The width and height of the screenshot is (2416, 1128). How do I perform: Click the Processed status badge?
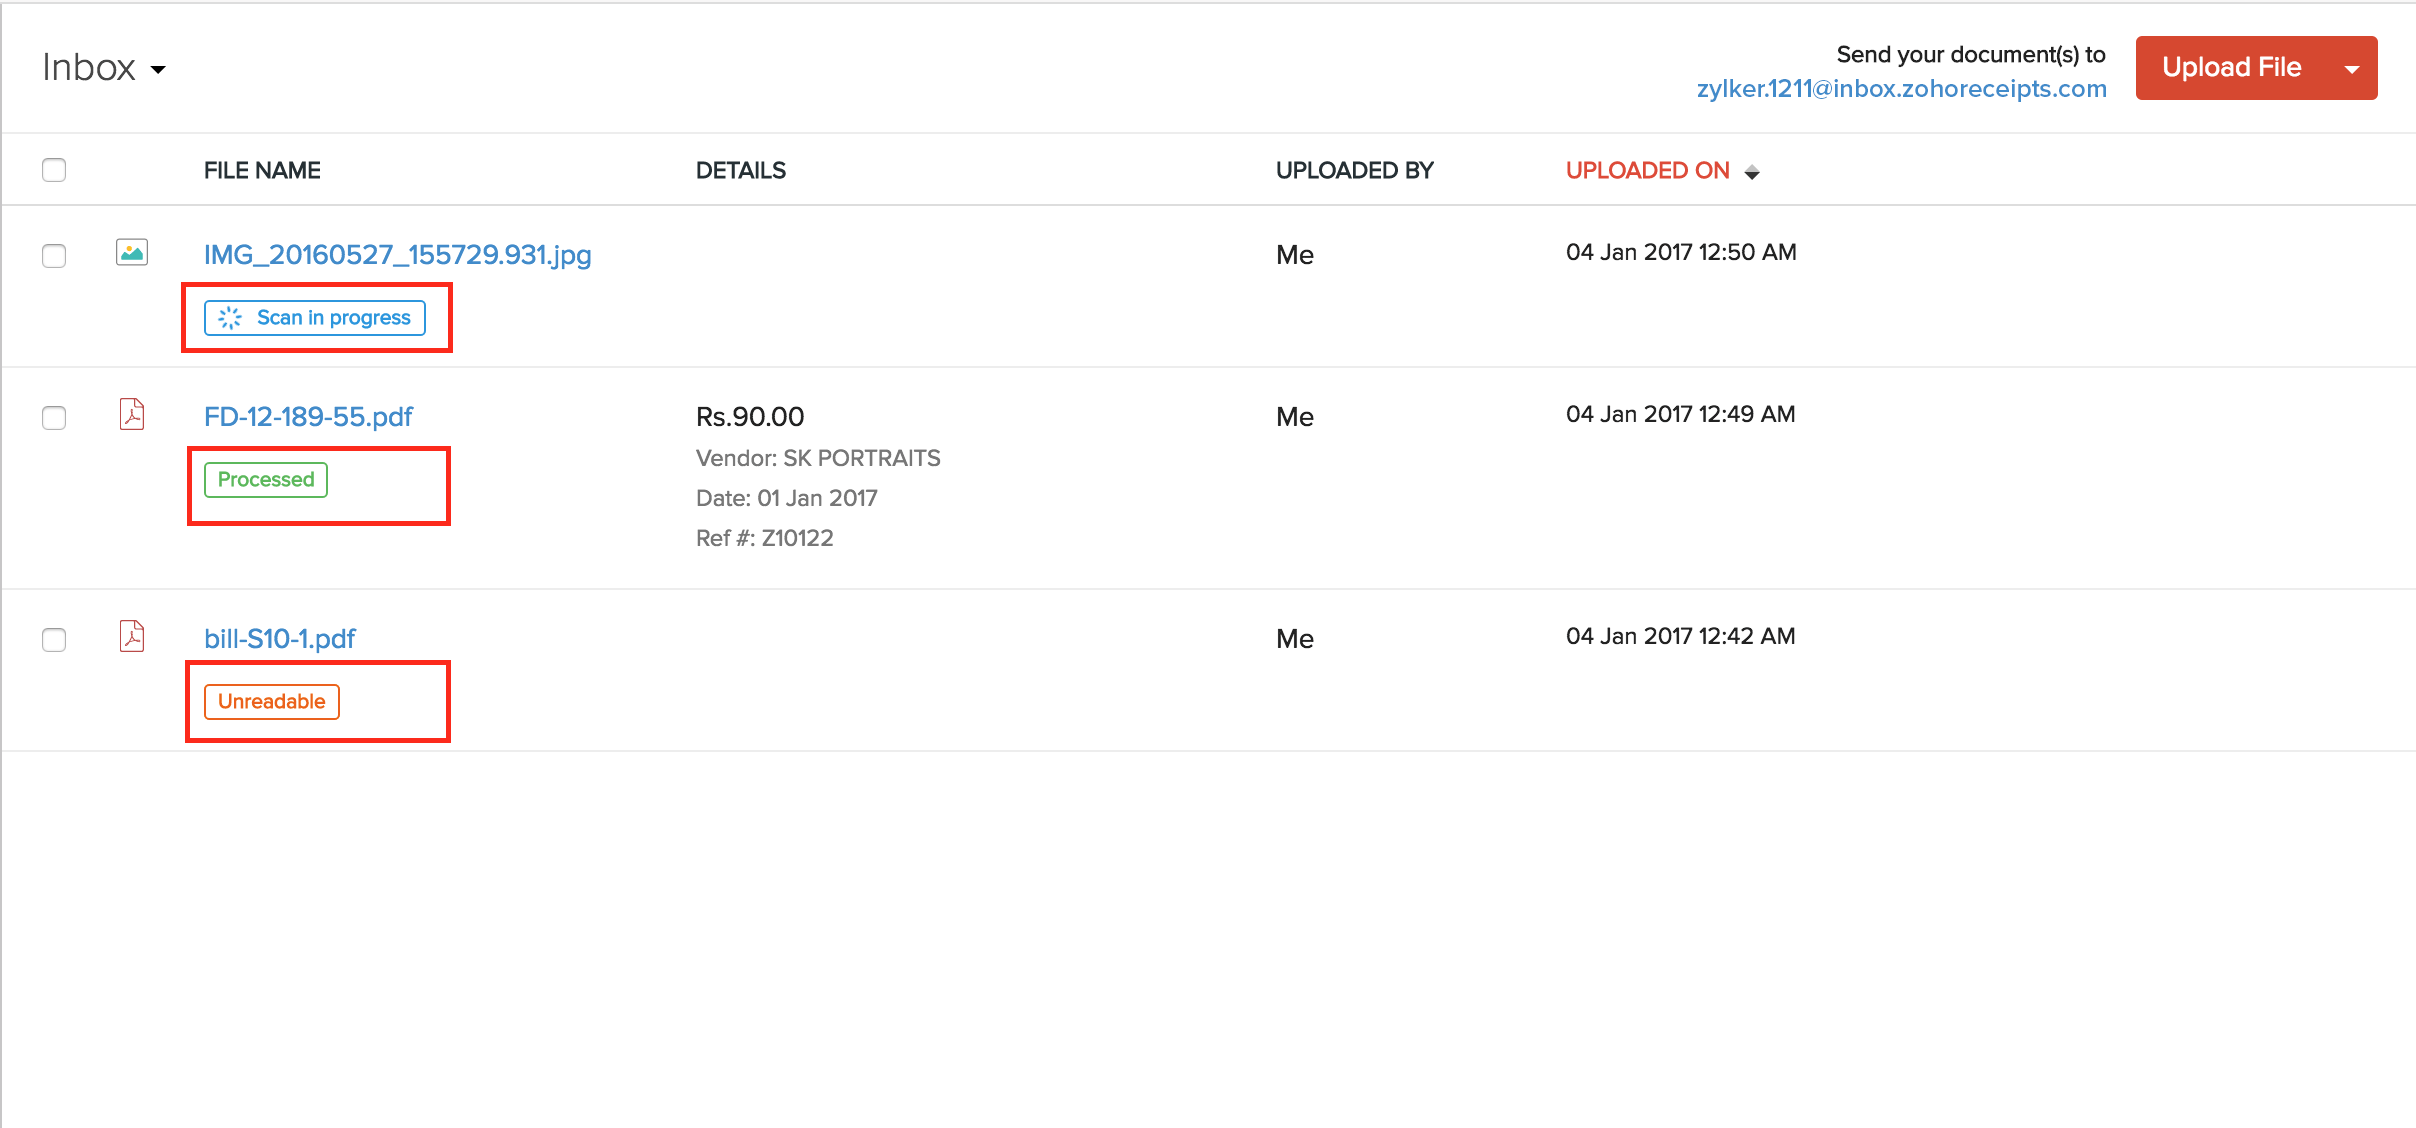click(x=266, y=480)
